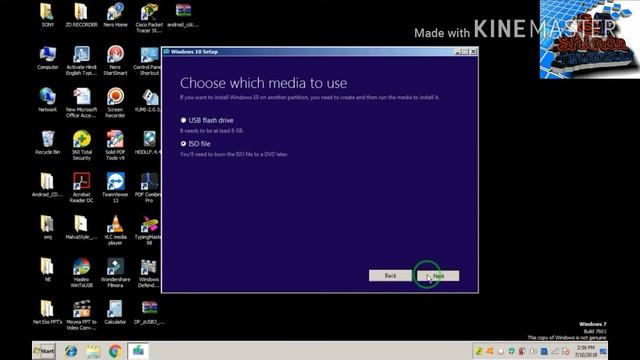640x360 pixels.
Task: Open File Explorer from taskbar
Action: pyautogui.click(x=93, y=351)
